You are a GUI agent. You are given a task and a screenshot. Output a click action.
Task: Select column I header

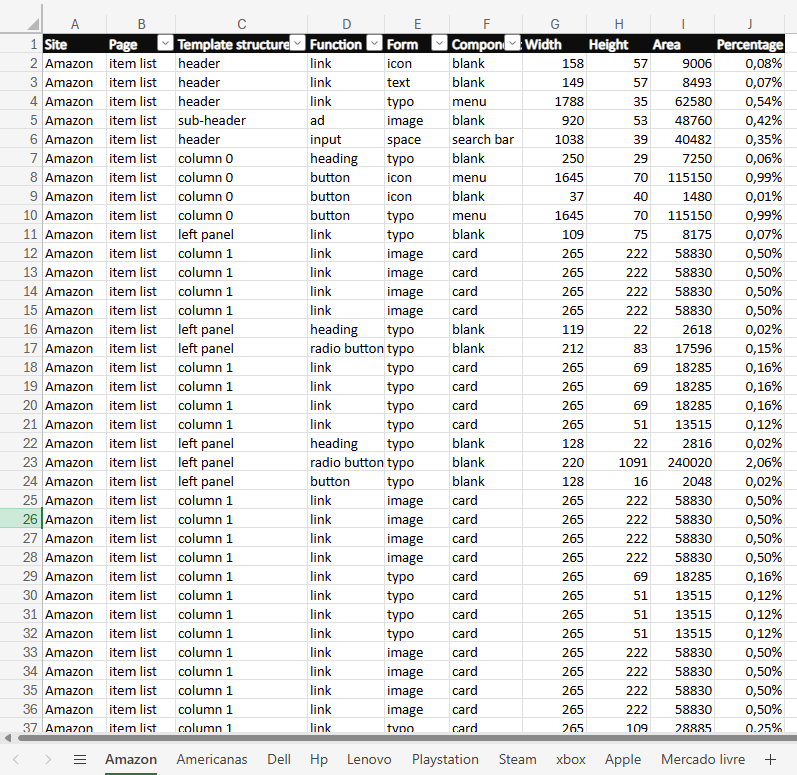coord(683,24)
